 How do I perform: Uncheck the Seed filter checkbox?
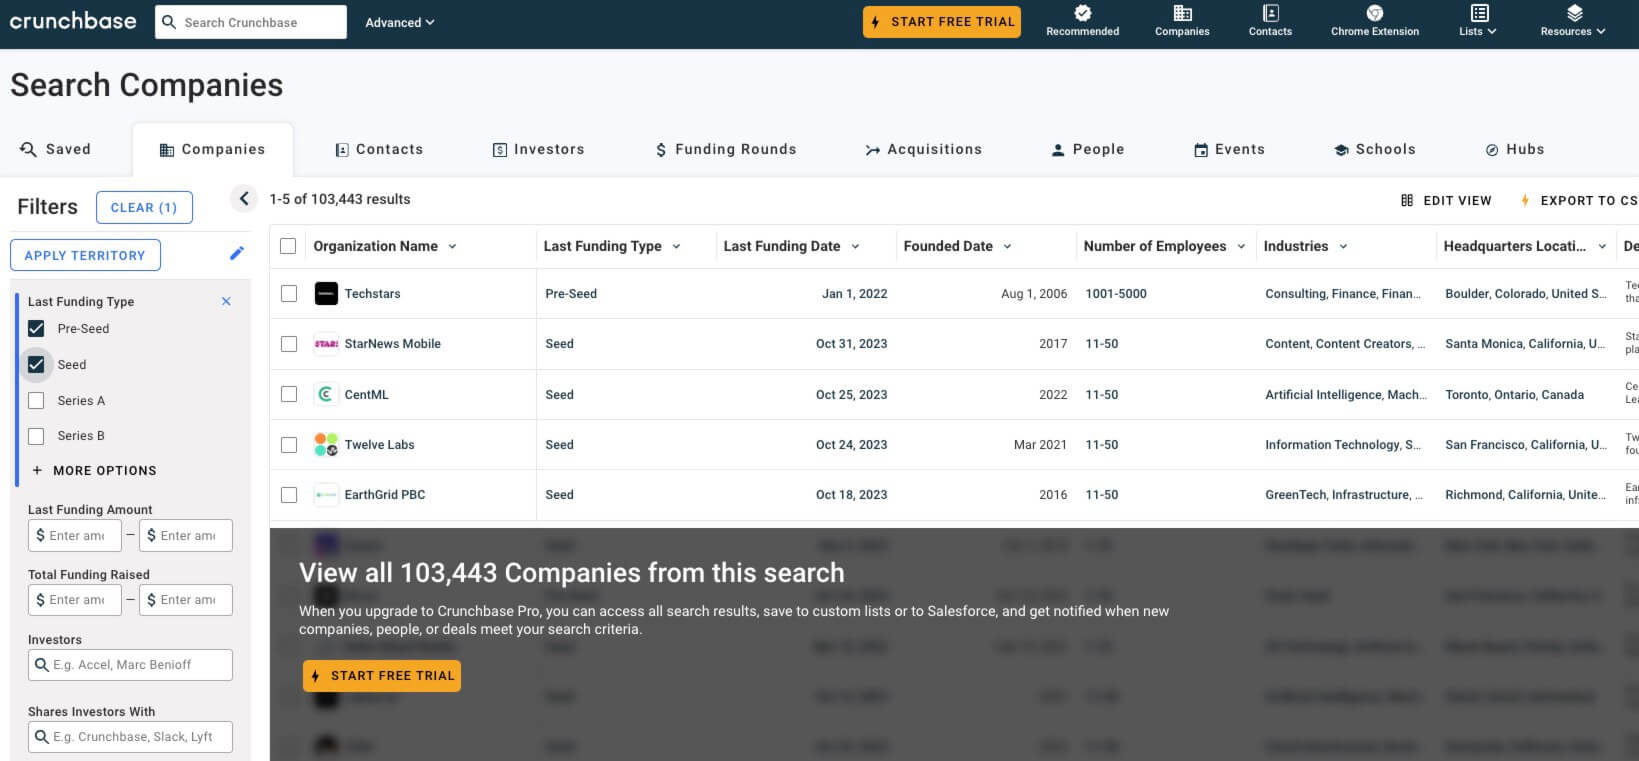[36, 364]
